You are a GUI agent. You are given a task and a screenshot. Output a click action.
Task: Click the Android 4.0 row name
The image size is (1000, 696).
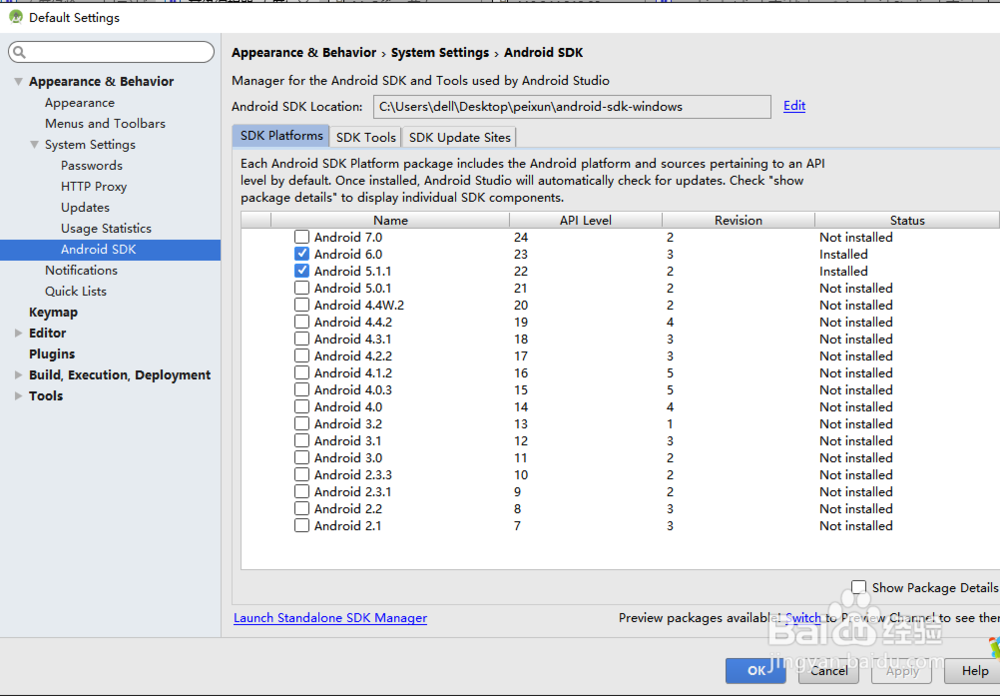tap(348, 407)
